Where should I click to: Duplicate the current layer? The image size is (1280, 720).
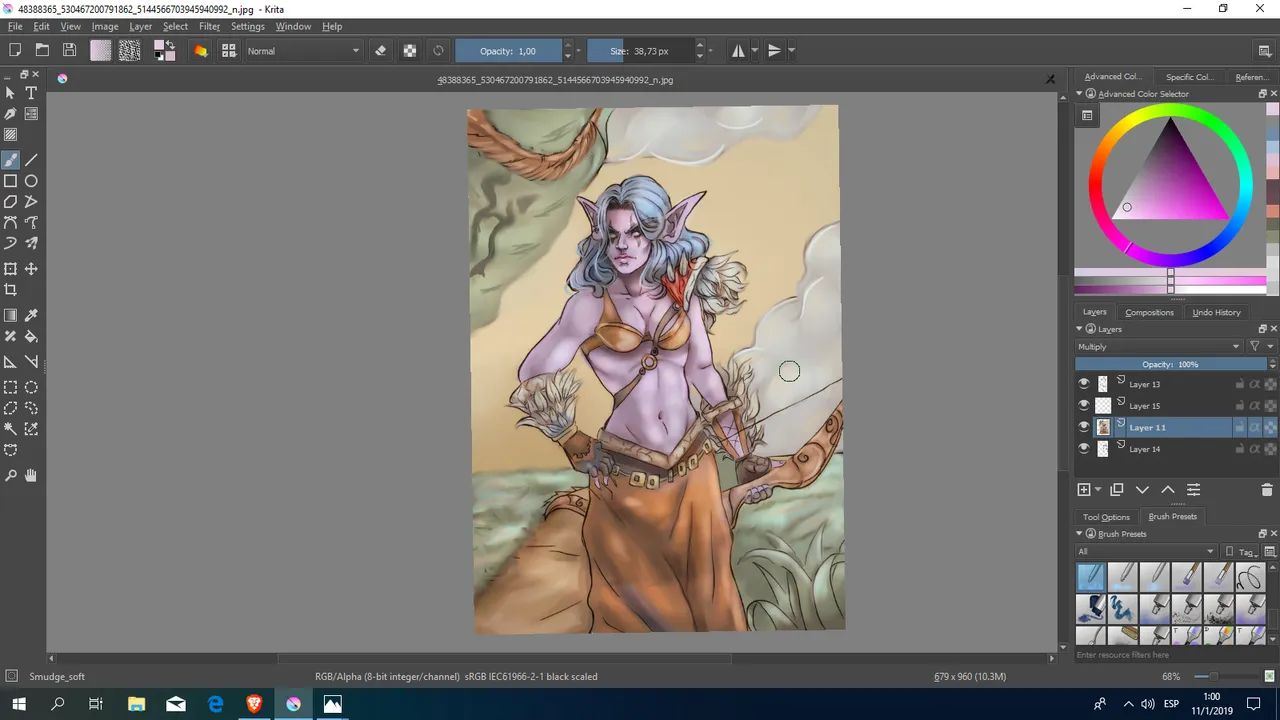point(1117,490)
